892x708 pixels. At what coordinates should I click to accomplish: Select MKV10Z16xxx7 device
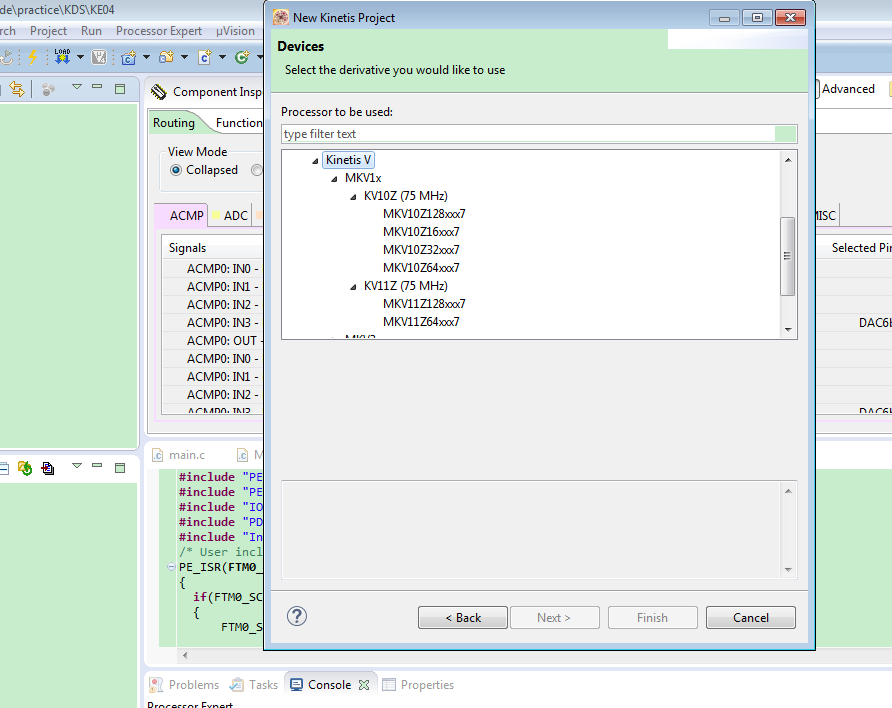(x=421, y=232)
